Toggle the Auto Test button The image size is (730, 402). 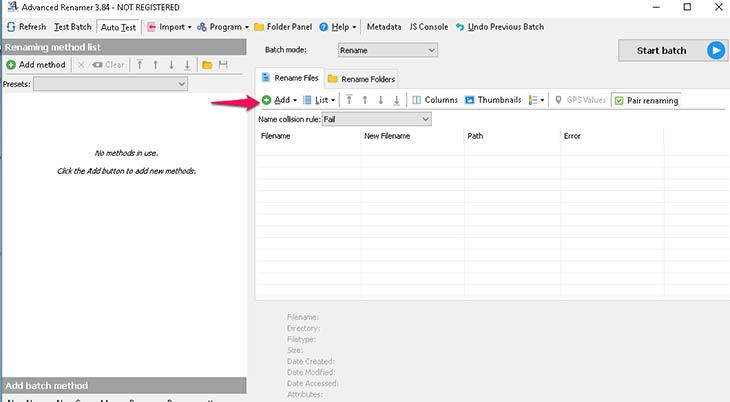(x=118, y=27)
